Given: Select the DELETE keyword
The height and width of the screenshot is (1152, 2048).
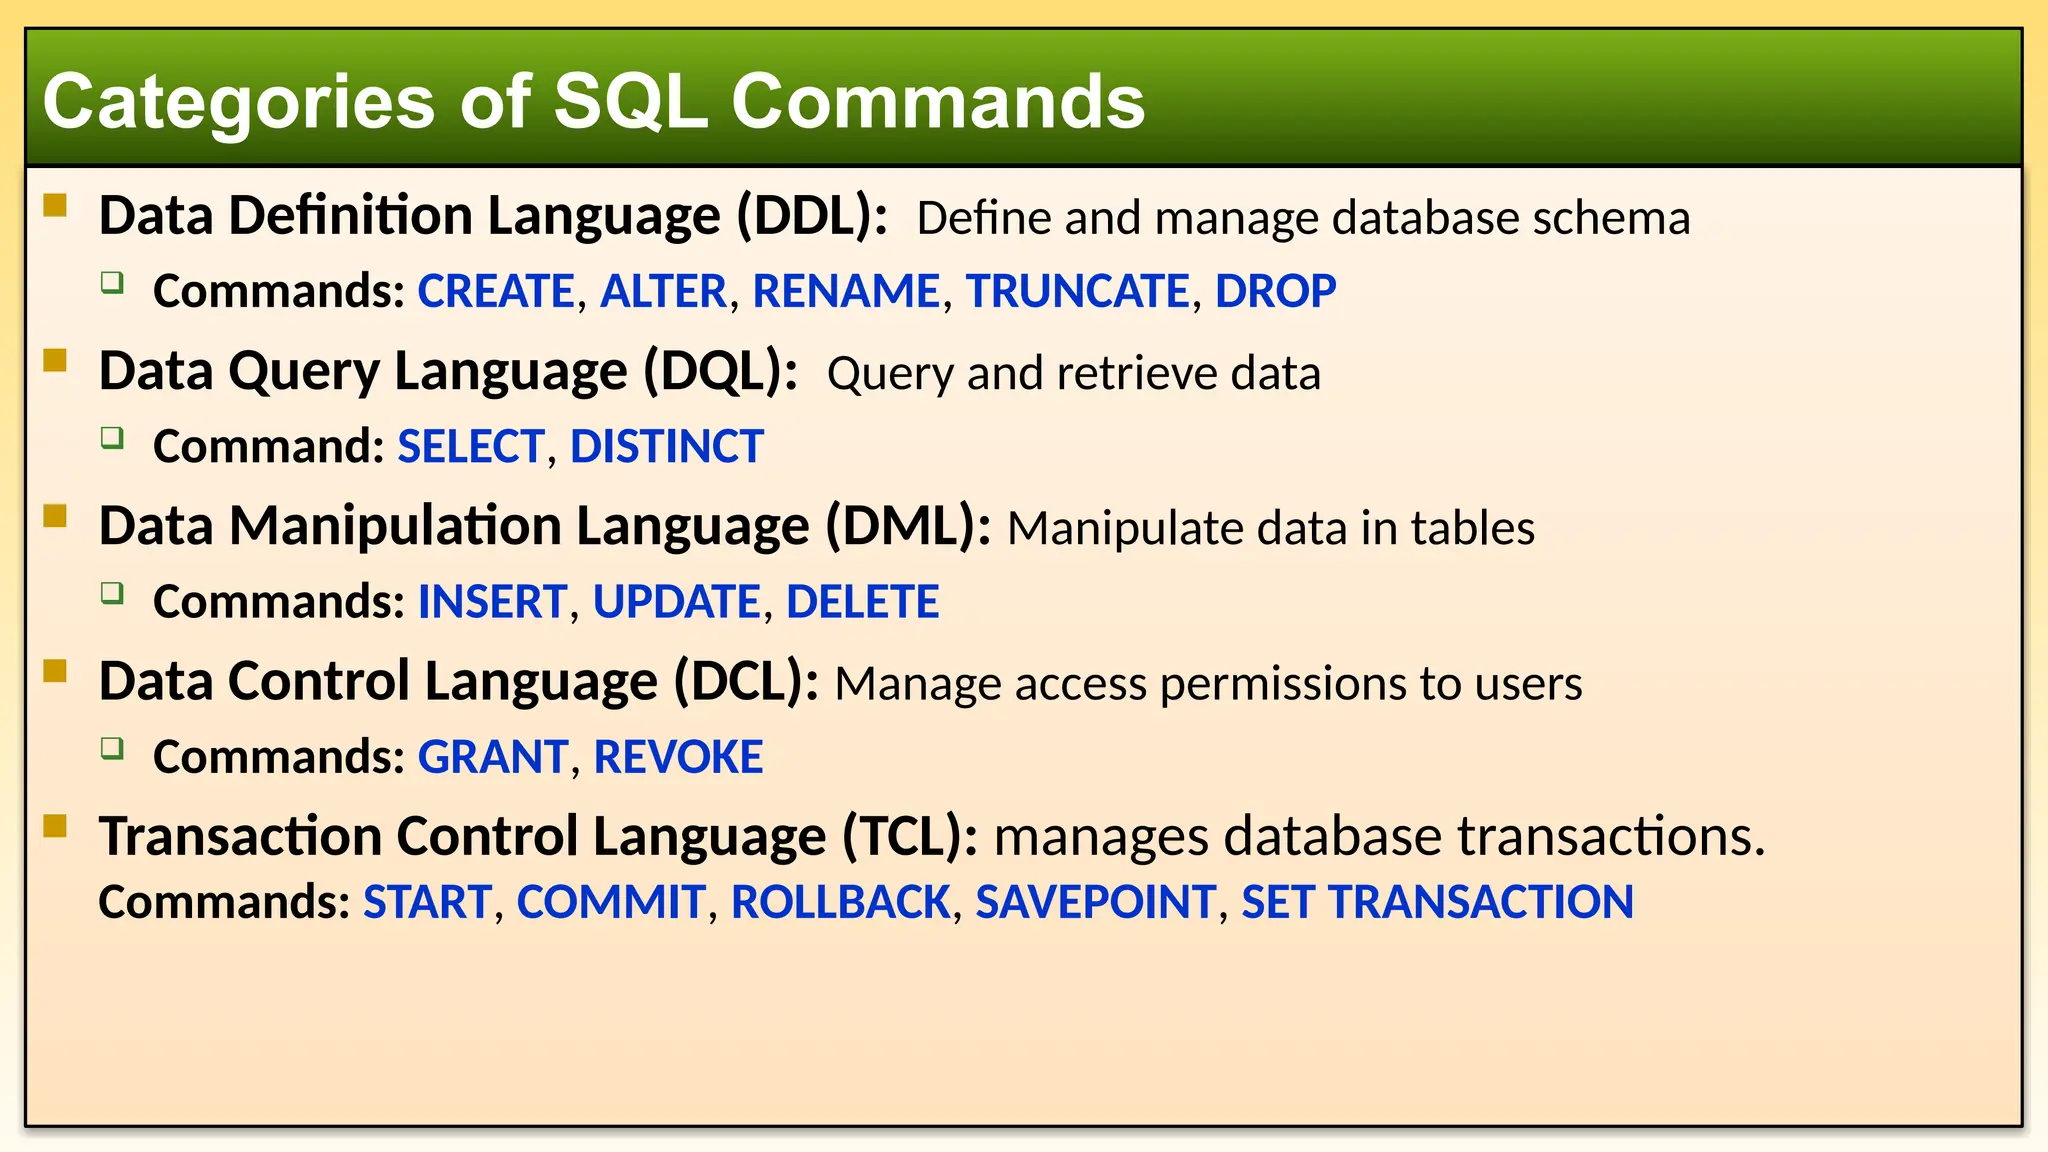Looking at the screenshot, I should pos(862,601).
